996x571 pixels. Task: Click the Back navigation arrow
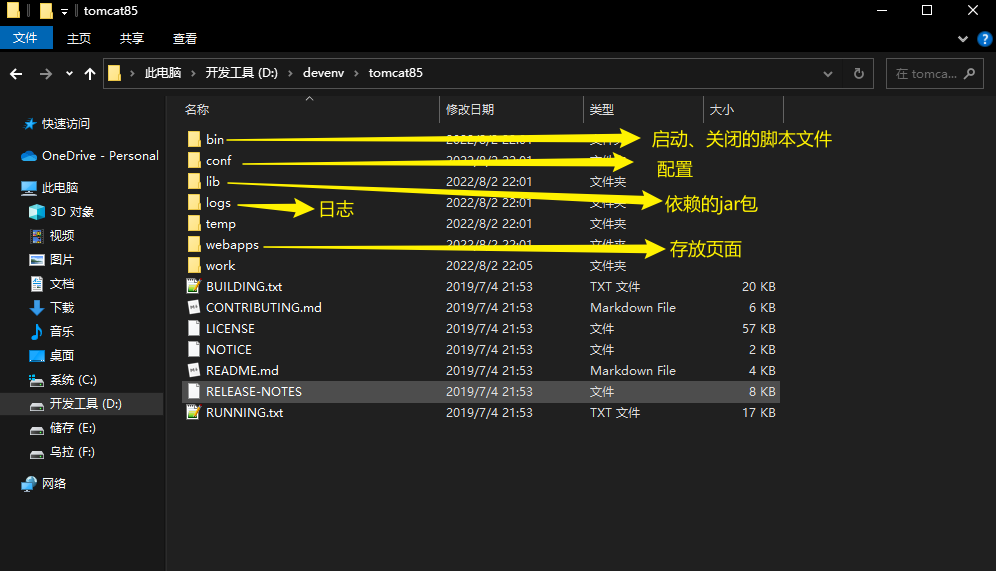click(x=16, y=74)
